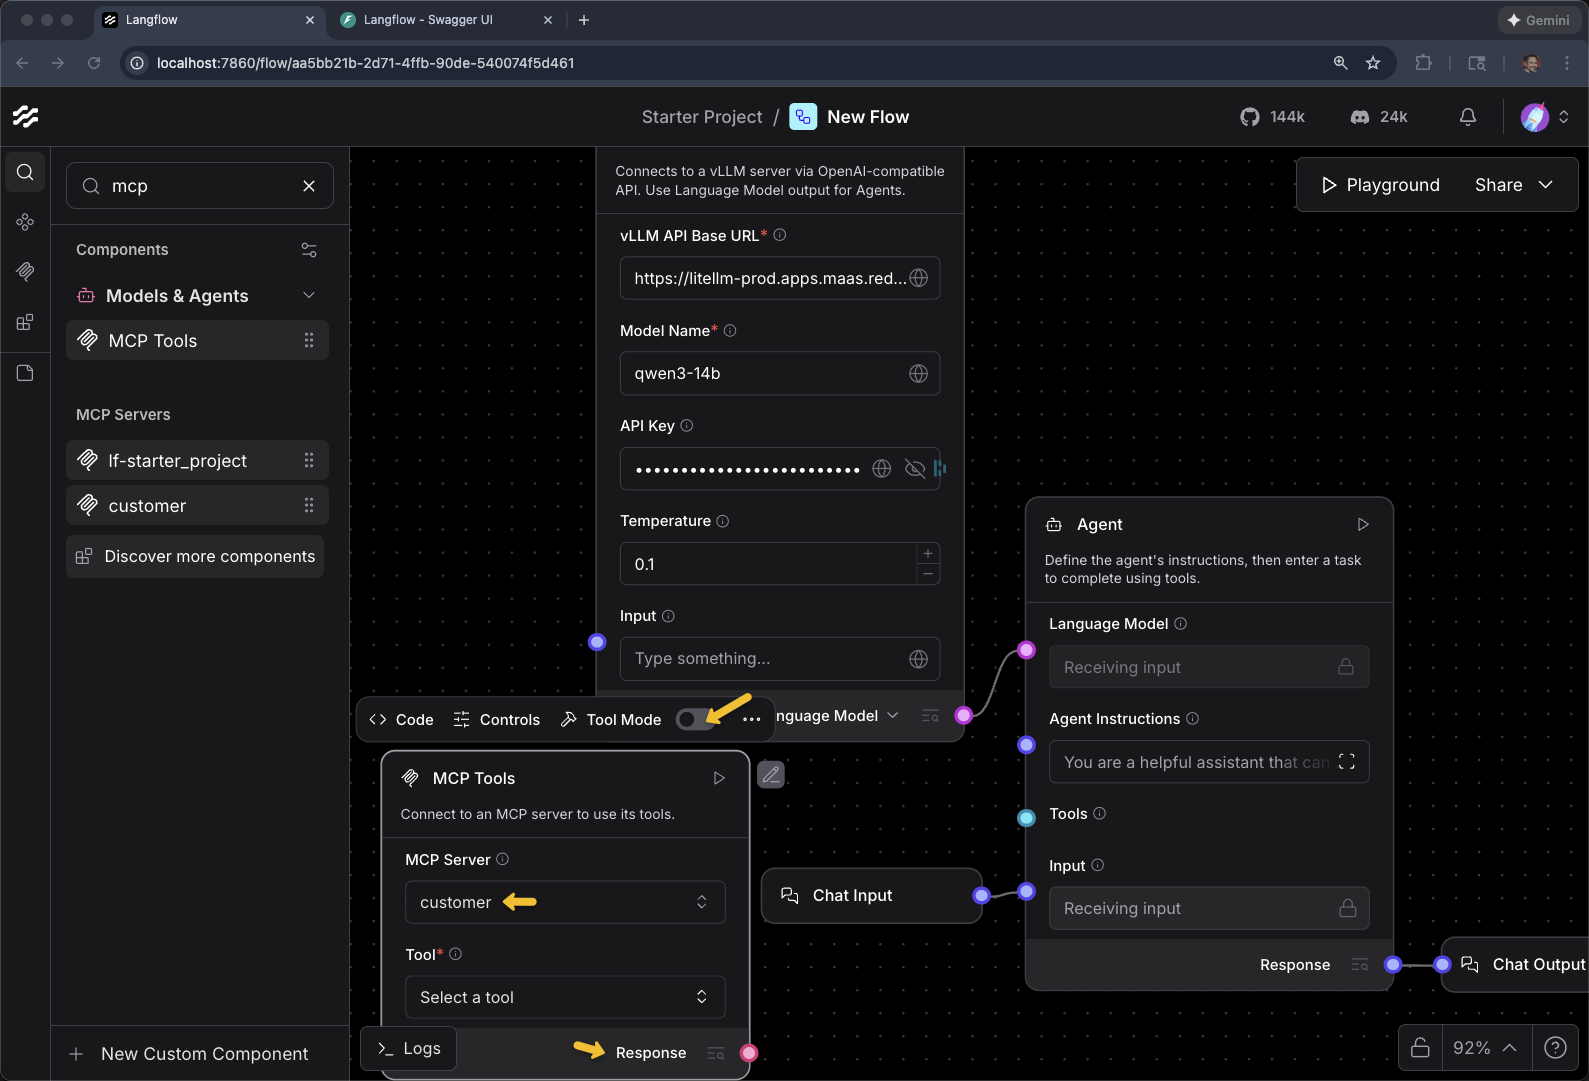Toggle API Key visibility eye icon
The image size is (1589, 1081).
[x=914, y=469]
